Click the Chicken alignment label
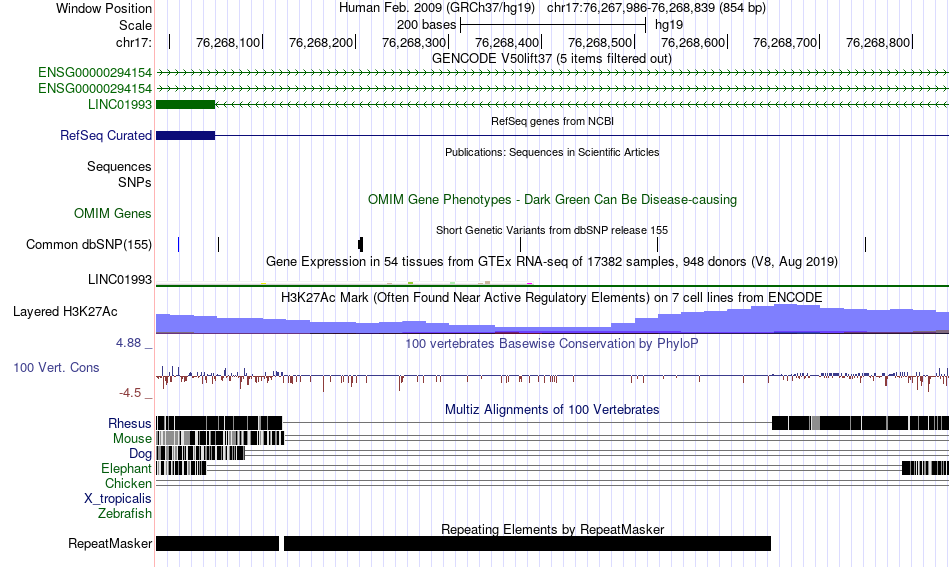This screenshot has height=567, width=950. 128,483
